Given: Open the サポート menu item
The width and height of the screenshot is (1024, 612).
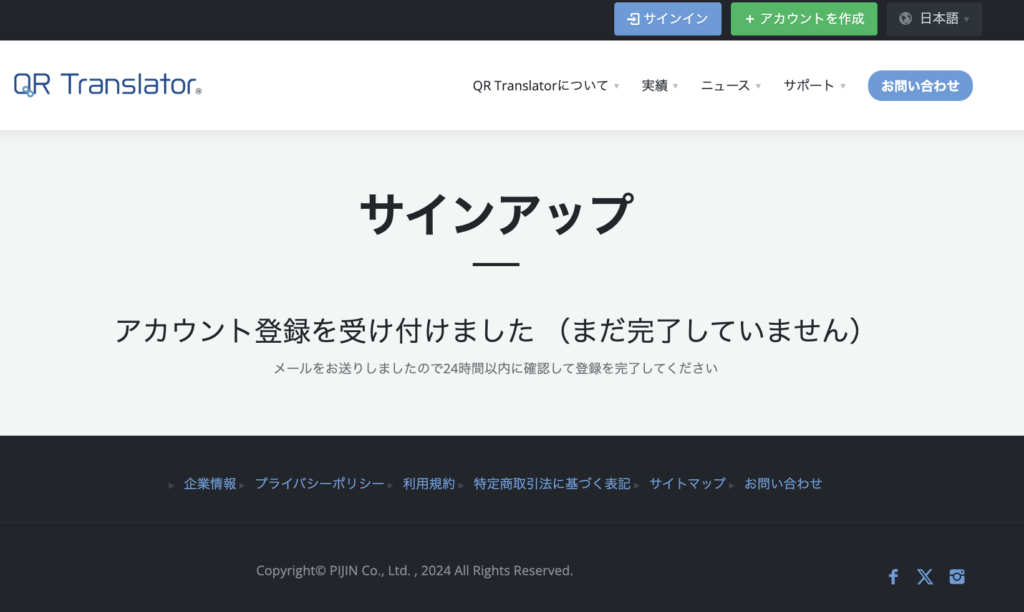Looking at the screenshot, I should (814, 86).
